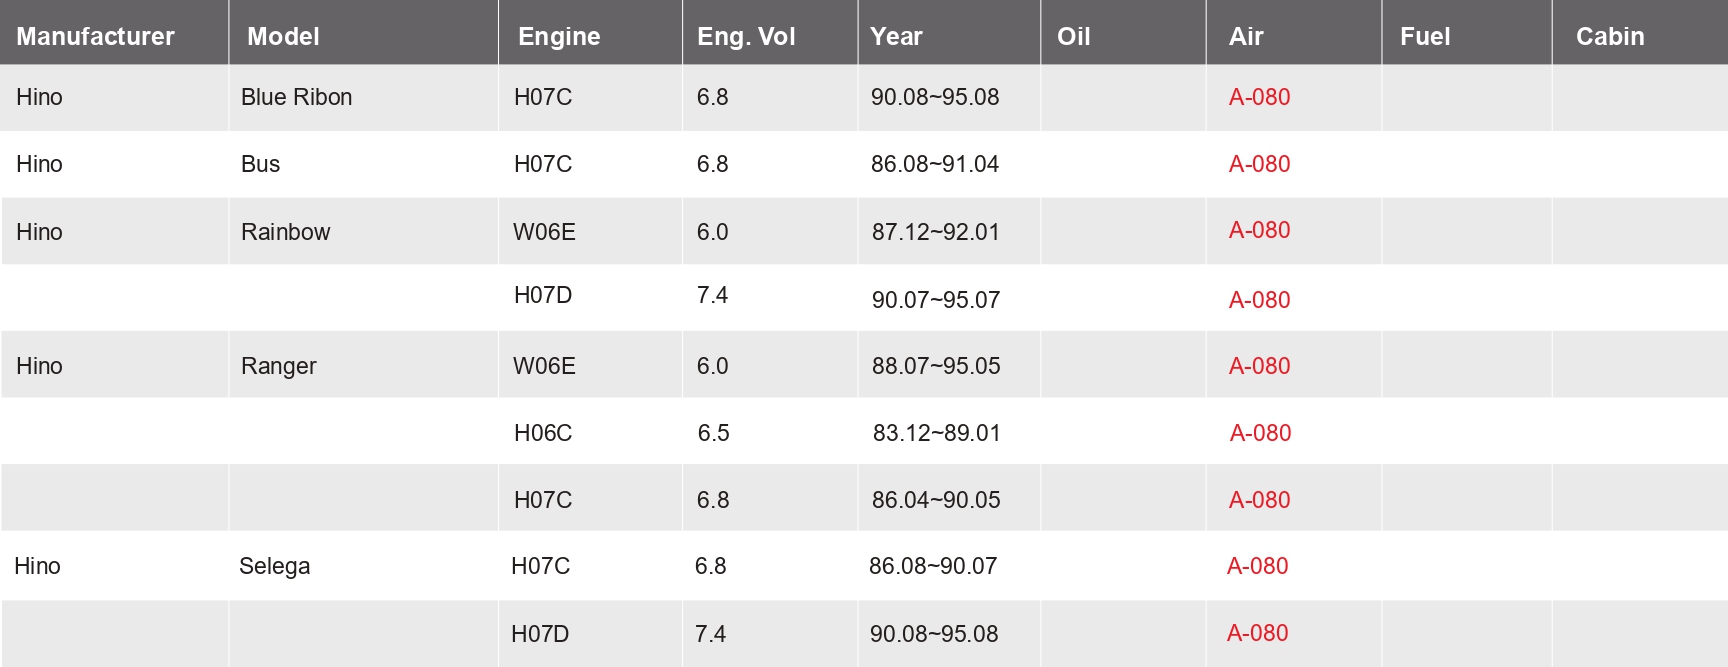Select the Fuel column header
The image size is (1728, 667).
(x=1425, y=37)
